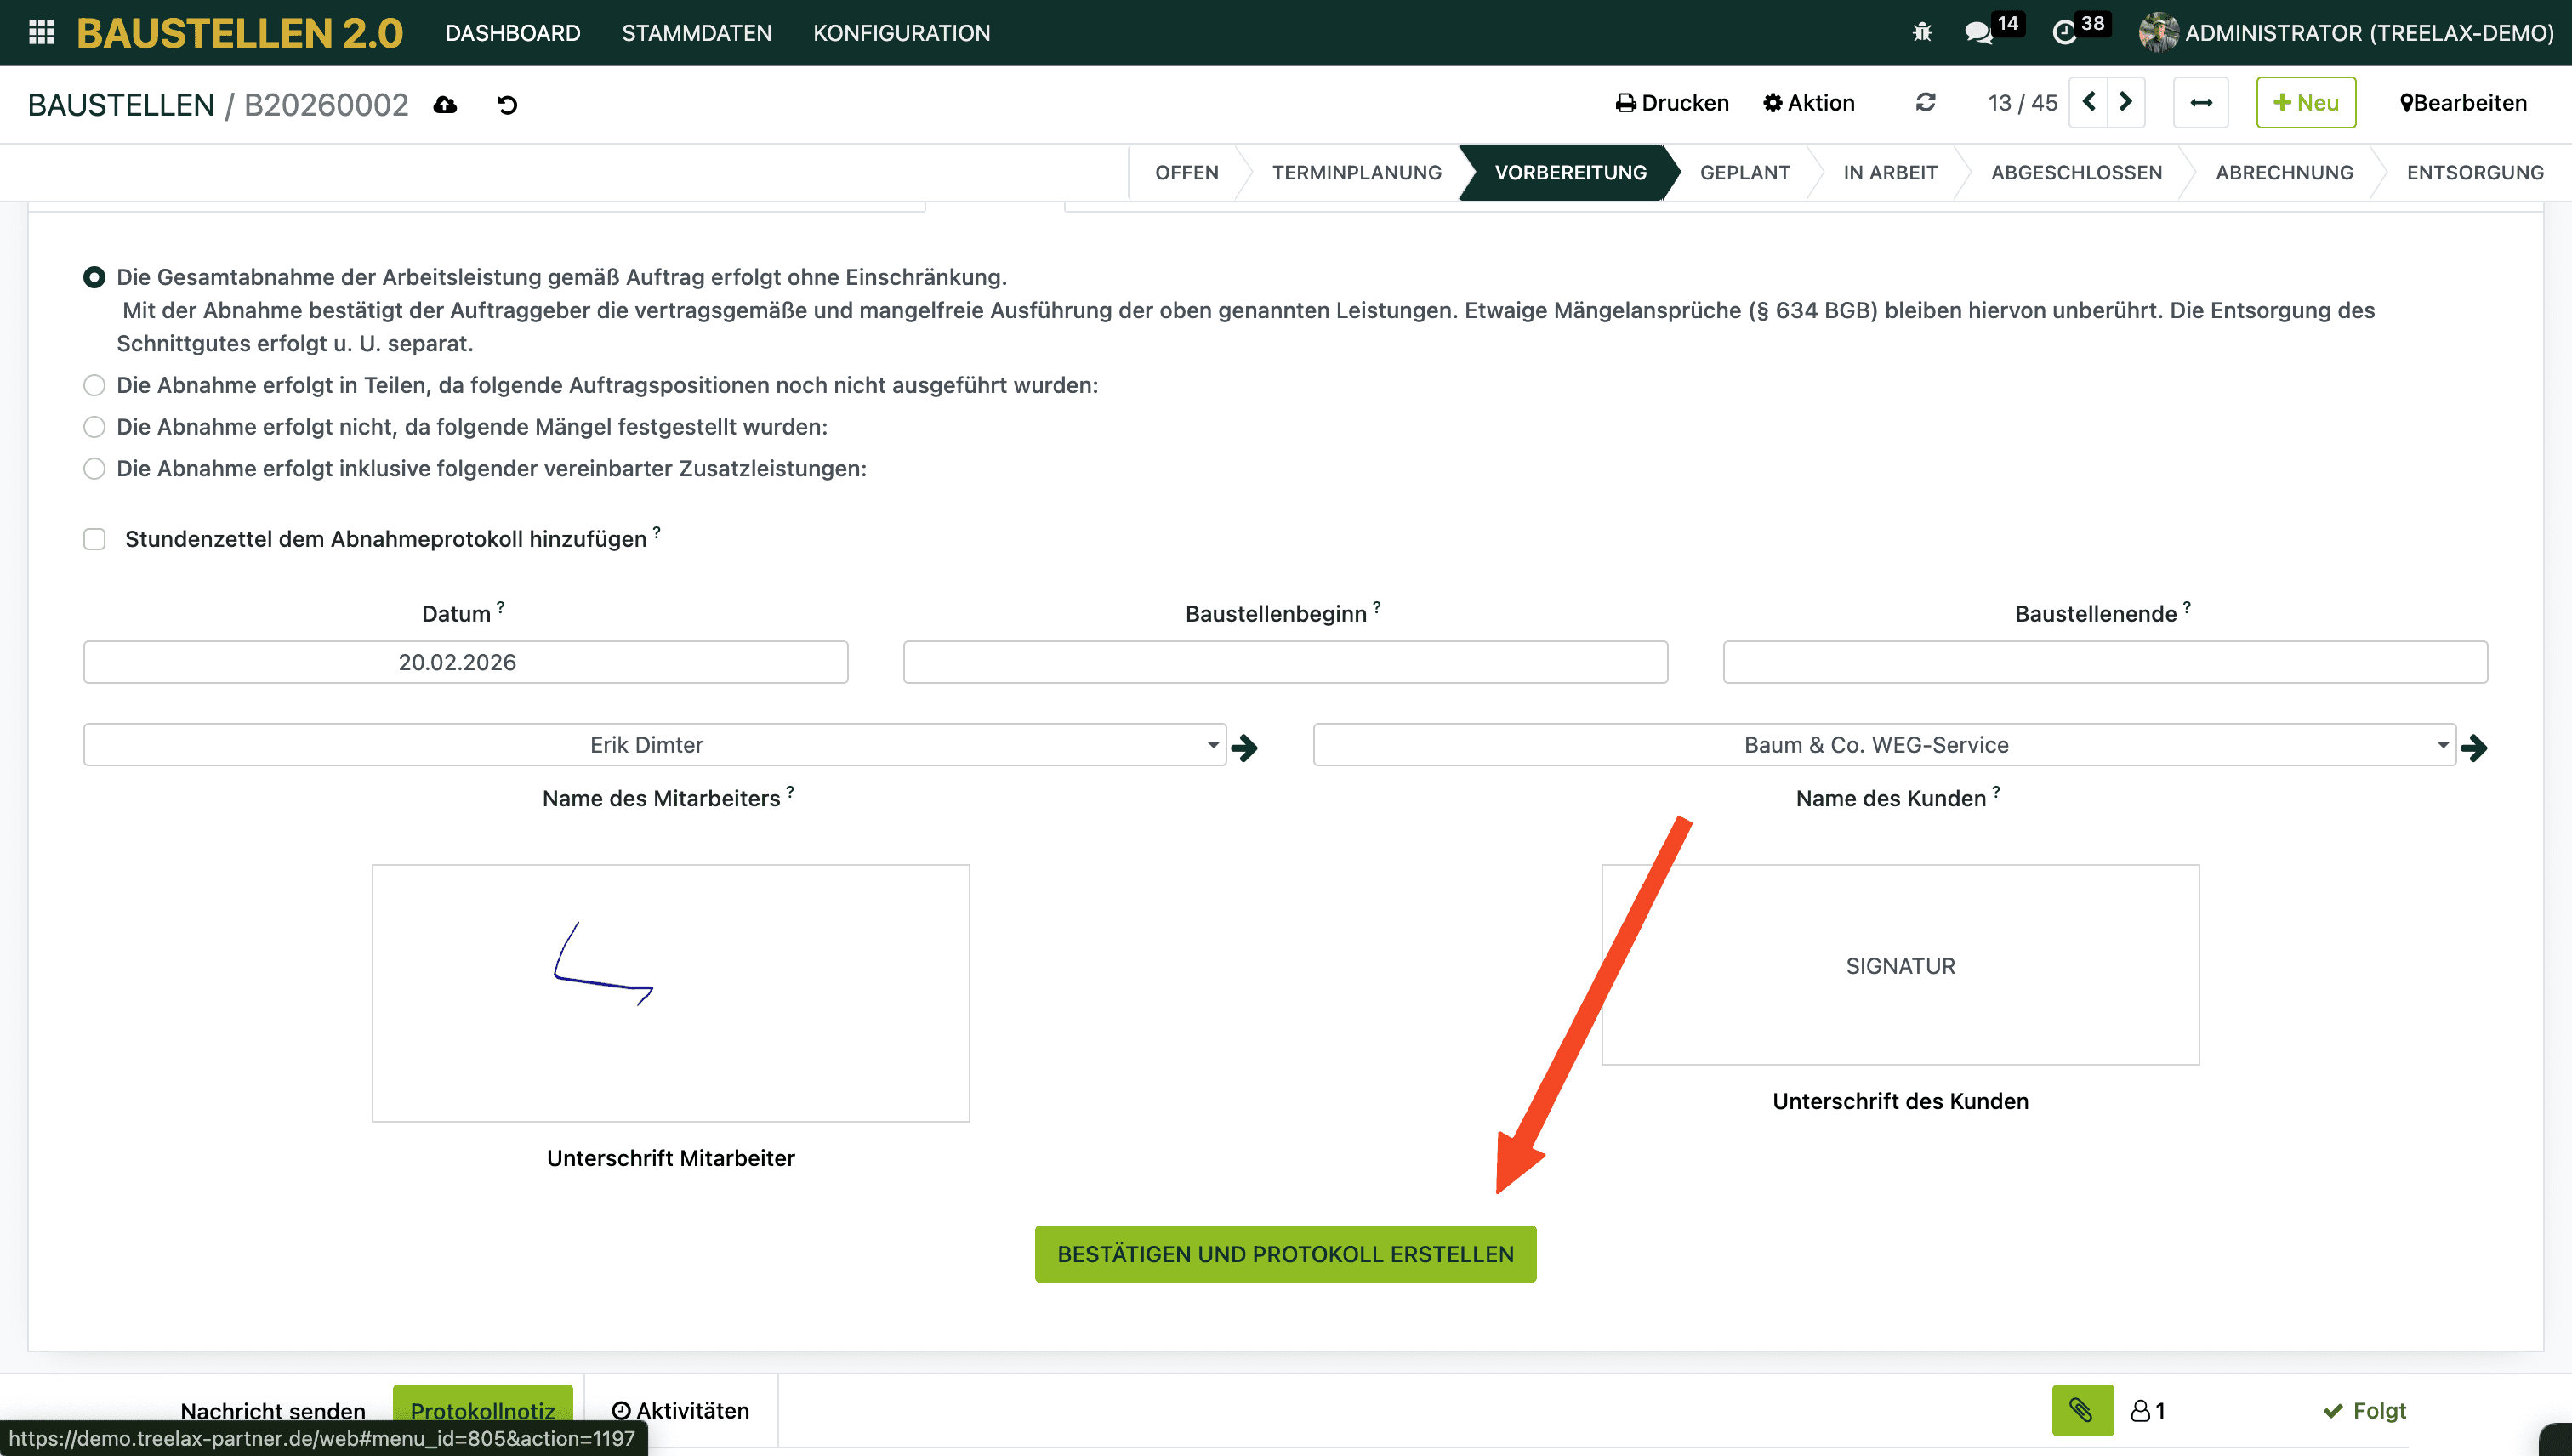Click the paperclip attachment icon
This screenshot has width=2572, height=1456.
(2081, 1409)
